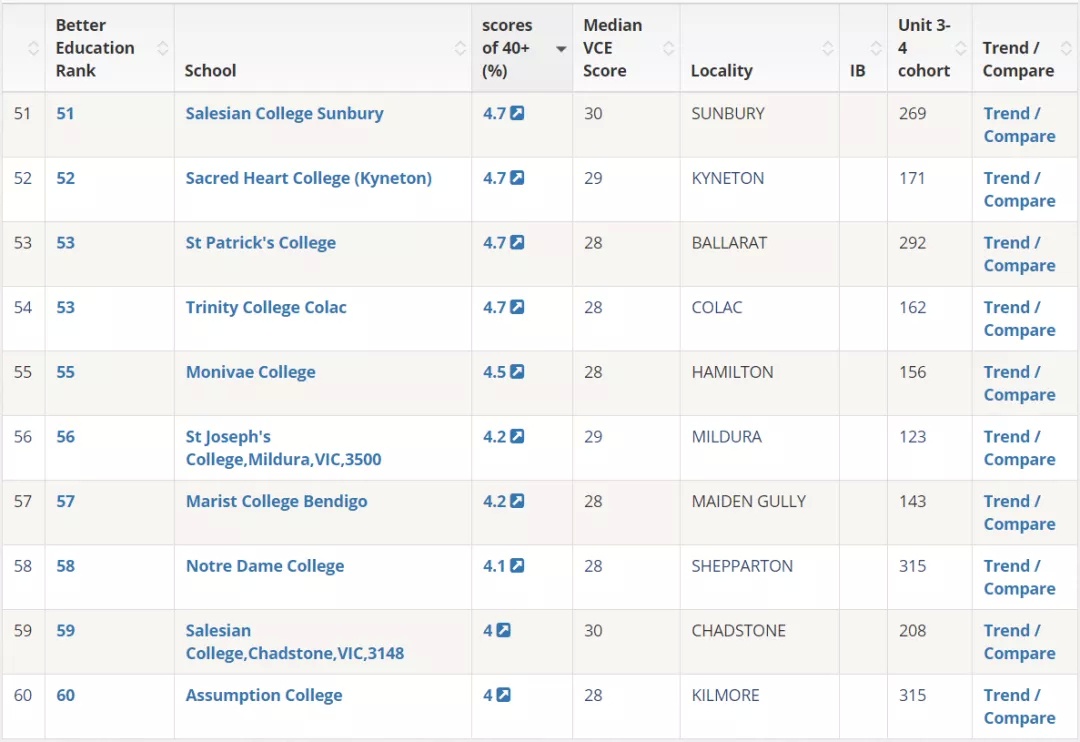
Task: Click the external link icon in the Sacred Heart College (Kyneton) row
Action: pos(517,178)
